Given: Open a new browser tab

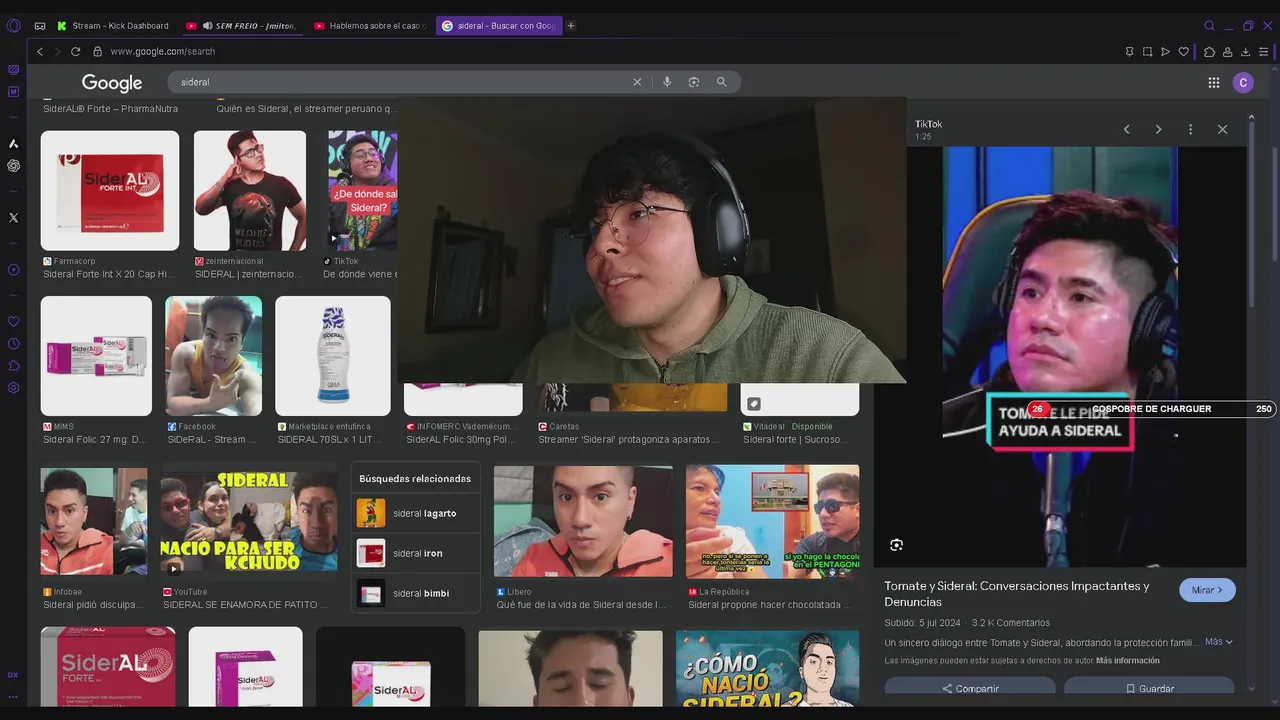Looking at the screenshot, I should (571, 26).
